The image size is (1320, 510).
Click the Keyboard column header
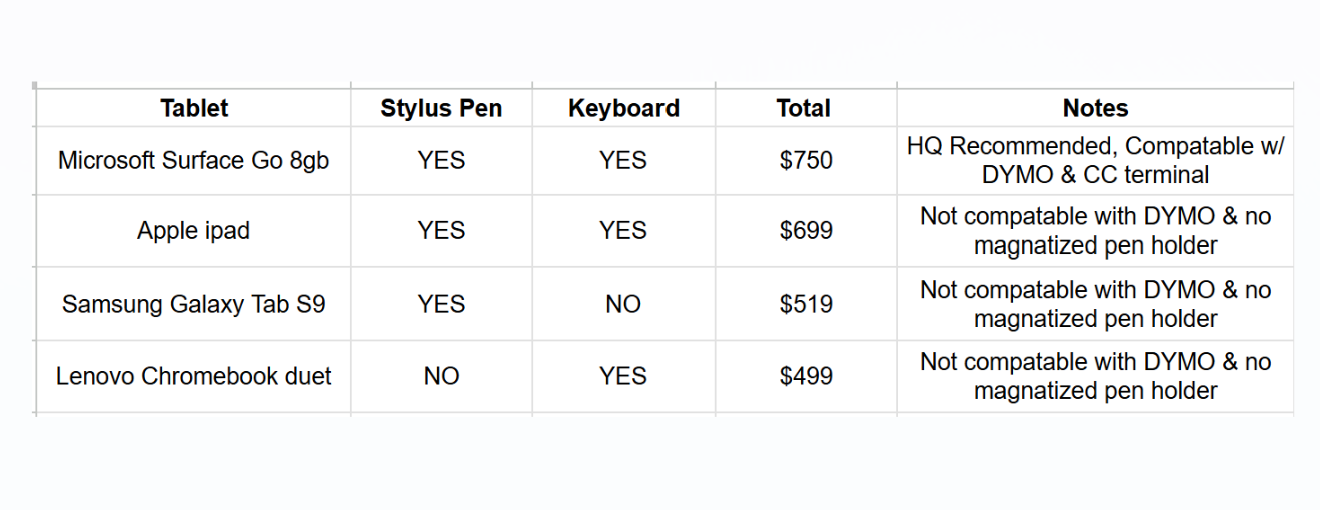pos(623,108)
